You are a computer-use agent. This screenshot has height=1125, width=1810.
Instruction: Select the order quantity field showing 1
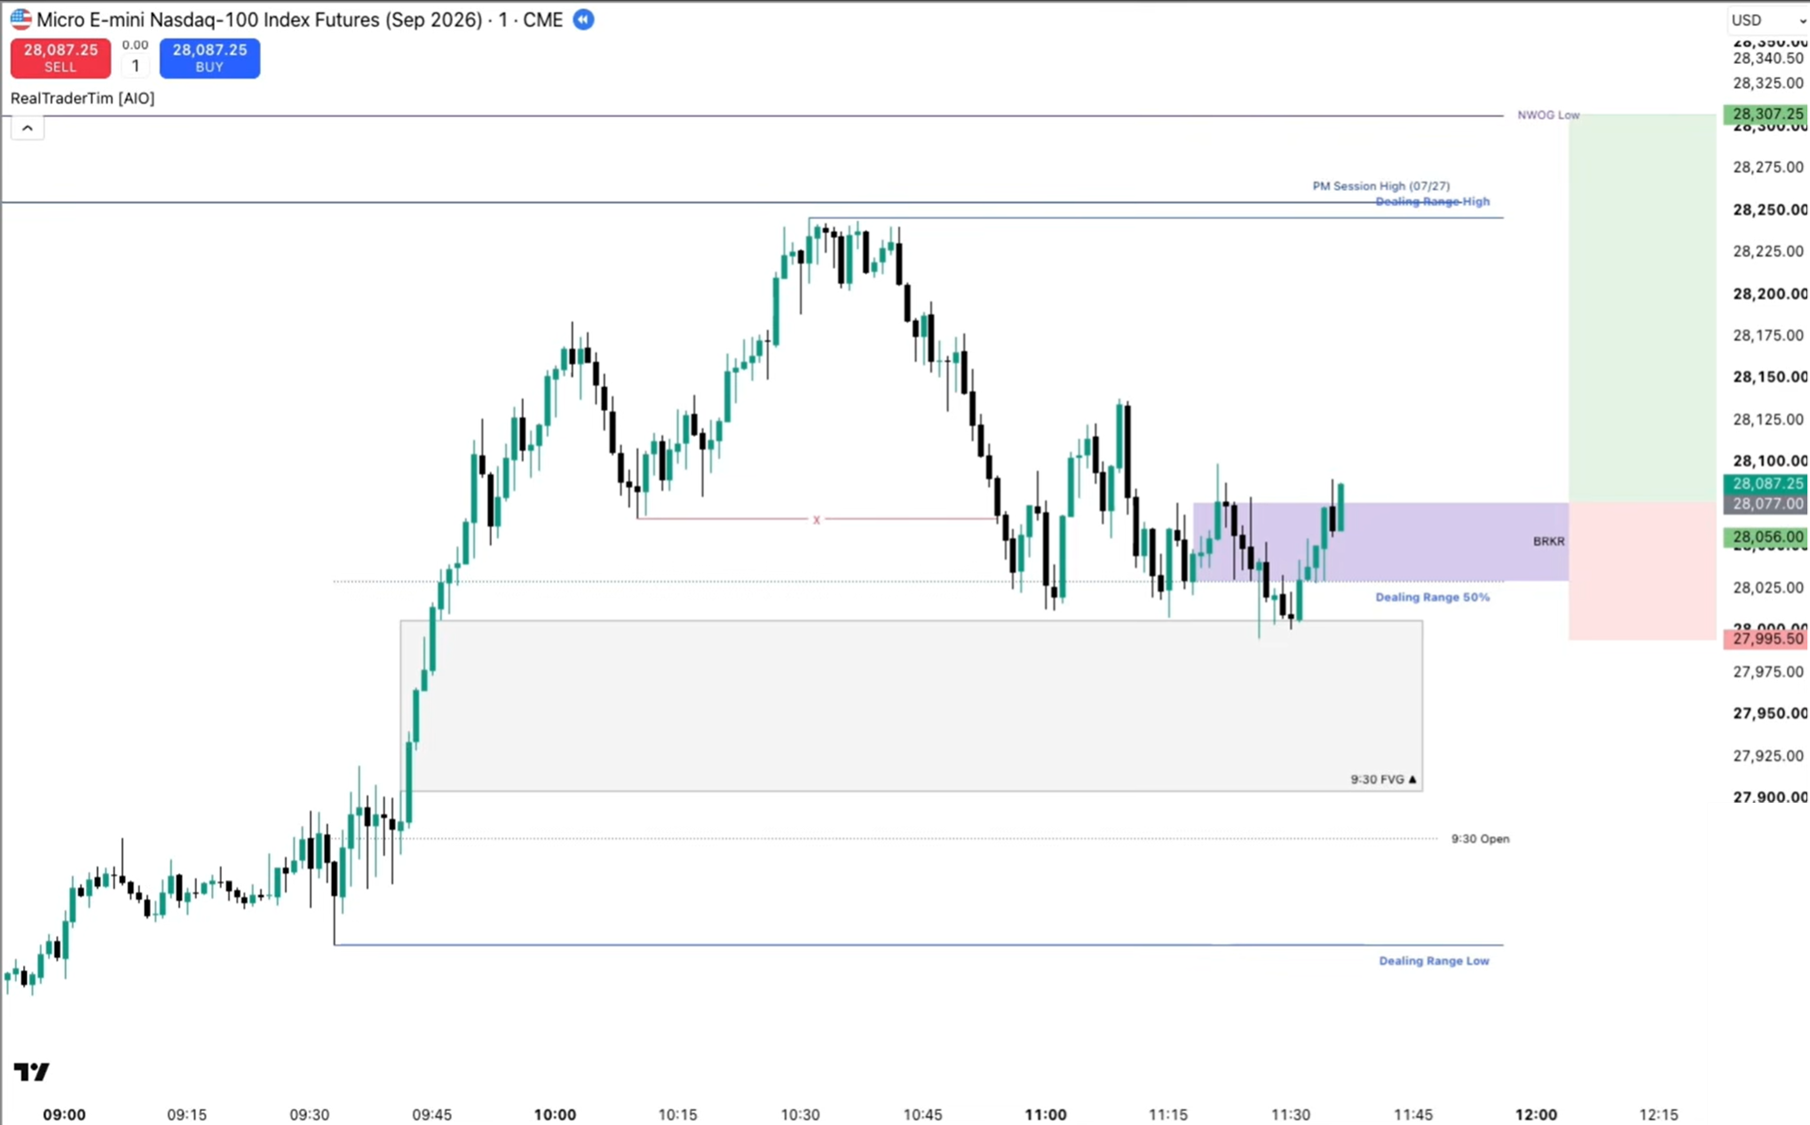135,66
